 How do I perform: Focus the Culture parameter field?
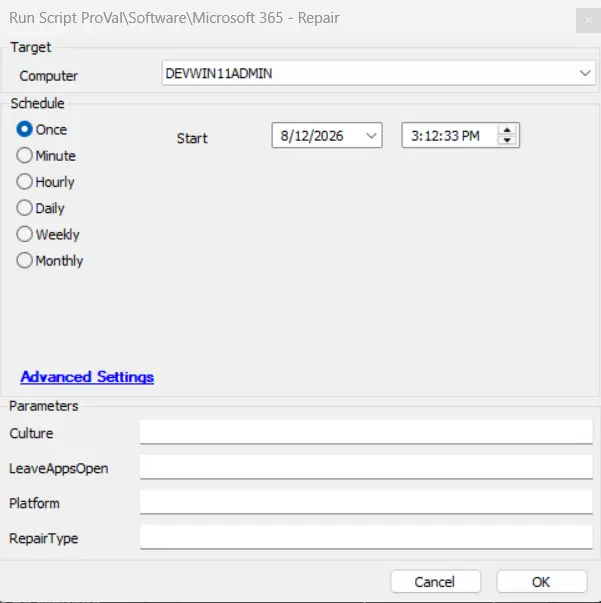(x=366, y=432)
